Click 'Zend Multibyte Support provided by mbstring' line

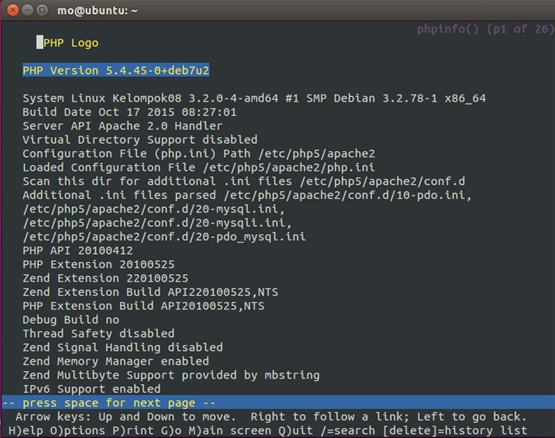171,375
